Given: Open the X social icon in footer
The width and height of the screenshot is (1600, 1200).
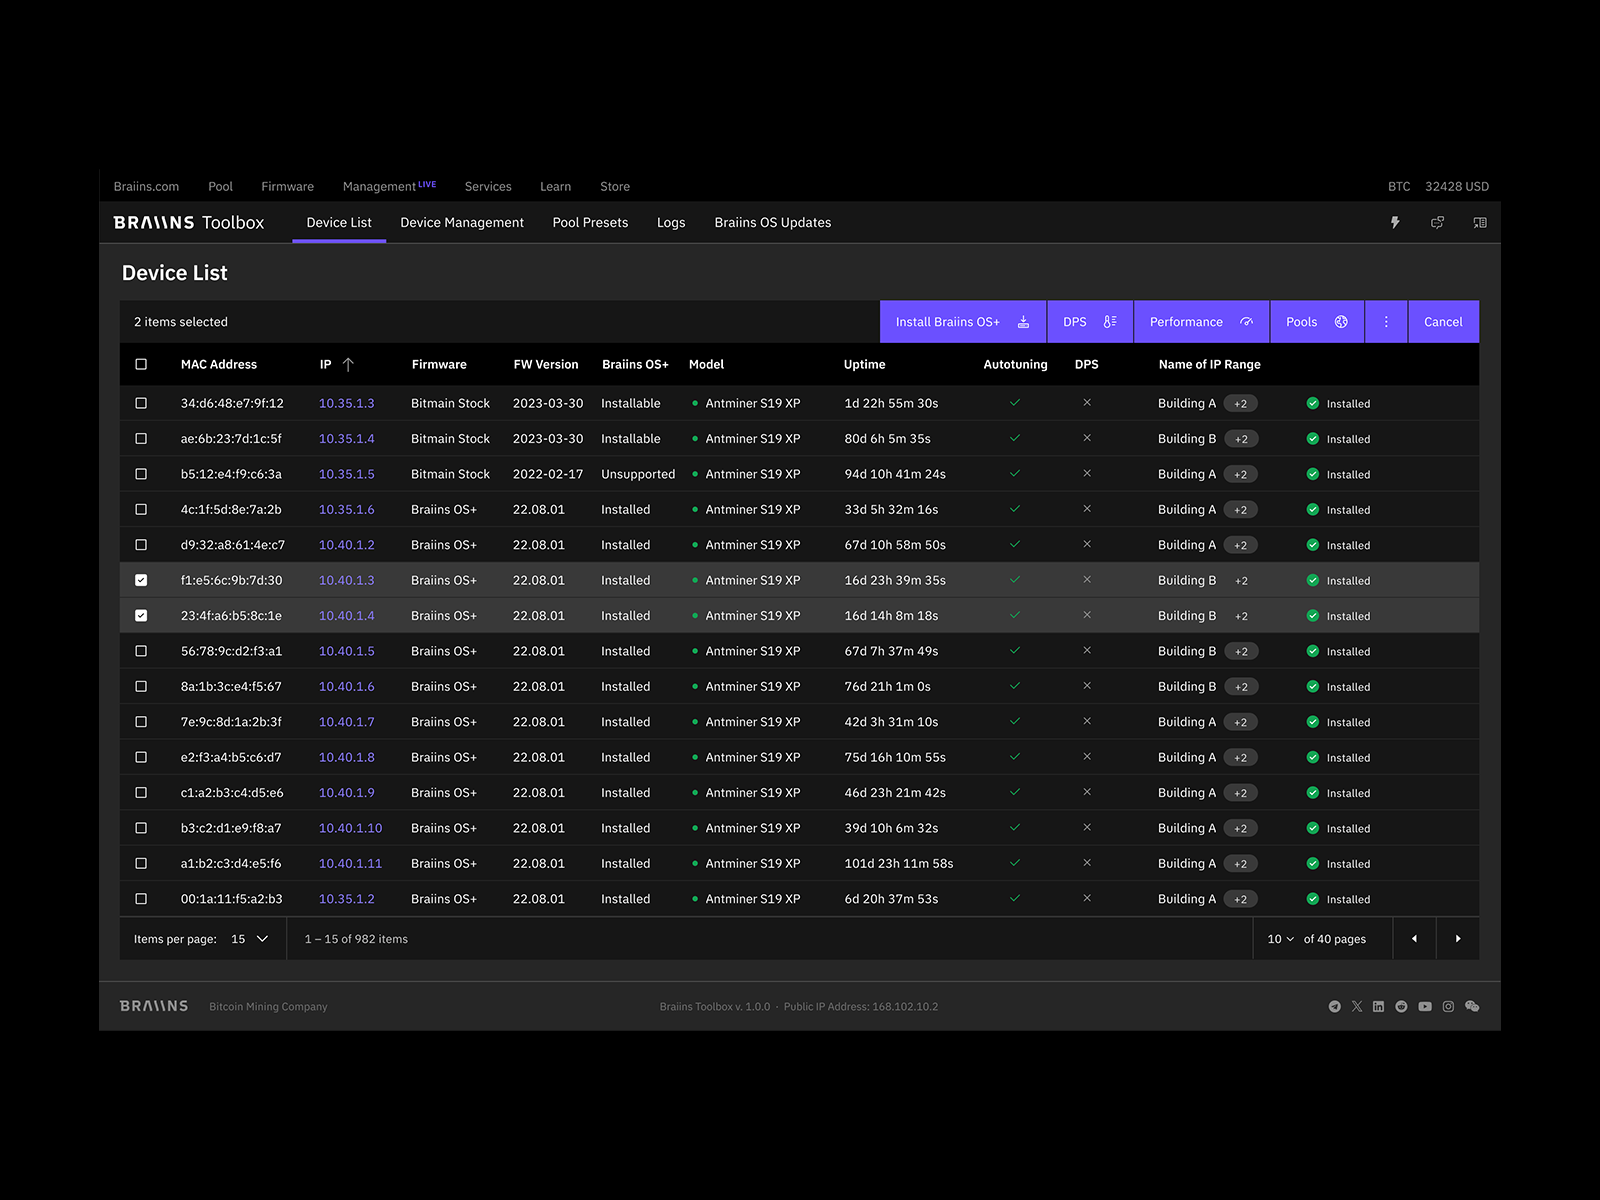Looking at the screenshot, I should 1357,1007.
